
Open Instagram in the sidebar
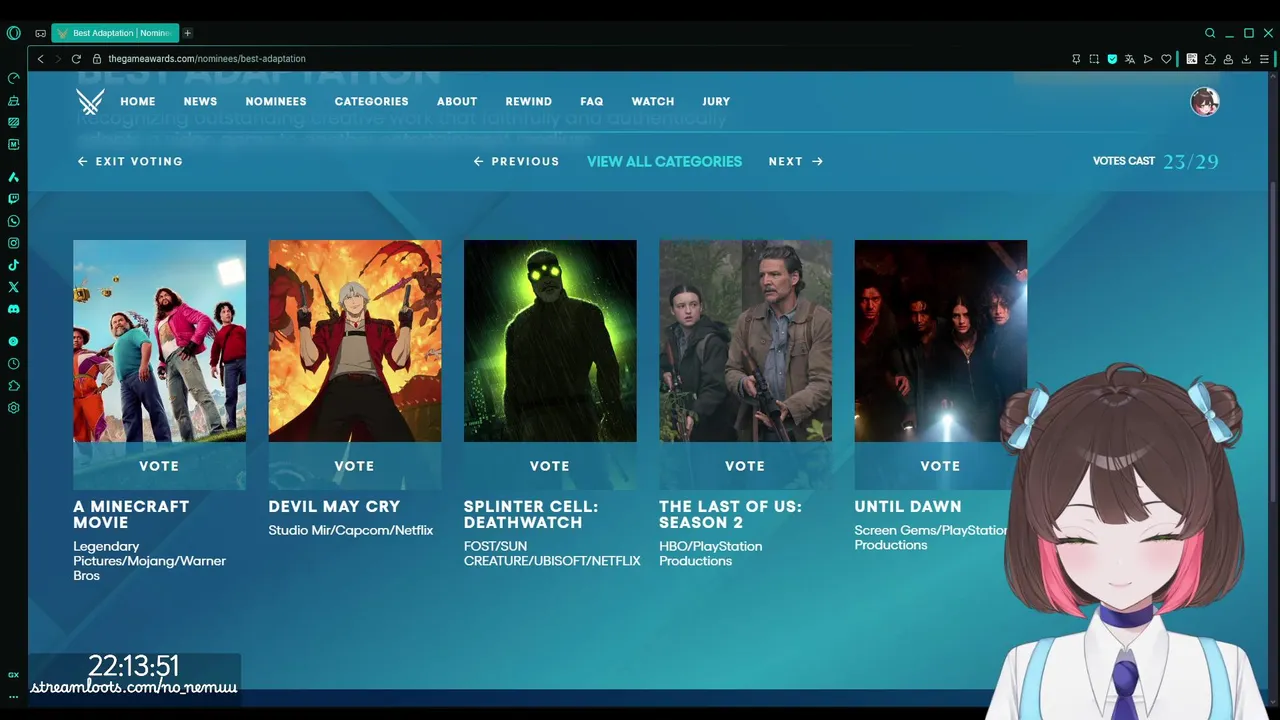pyautogui.click(x=13, y=243)
